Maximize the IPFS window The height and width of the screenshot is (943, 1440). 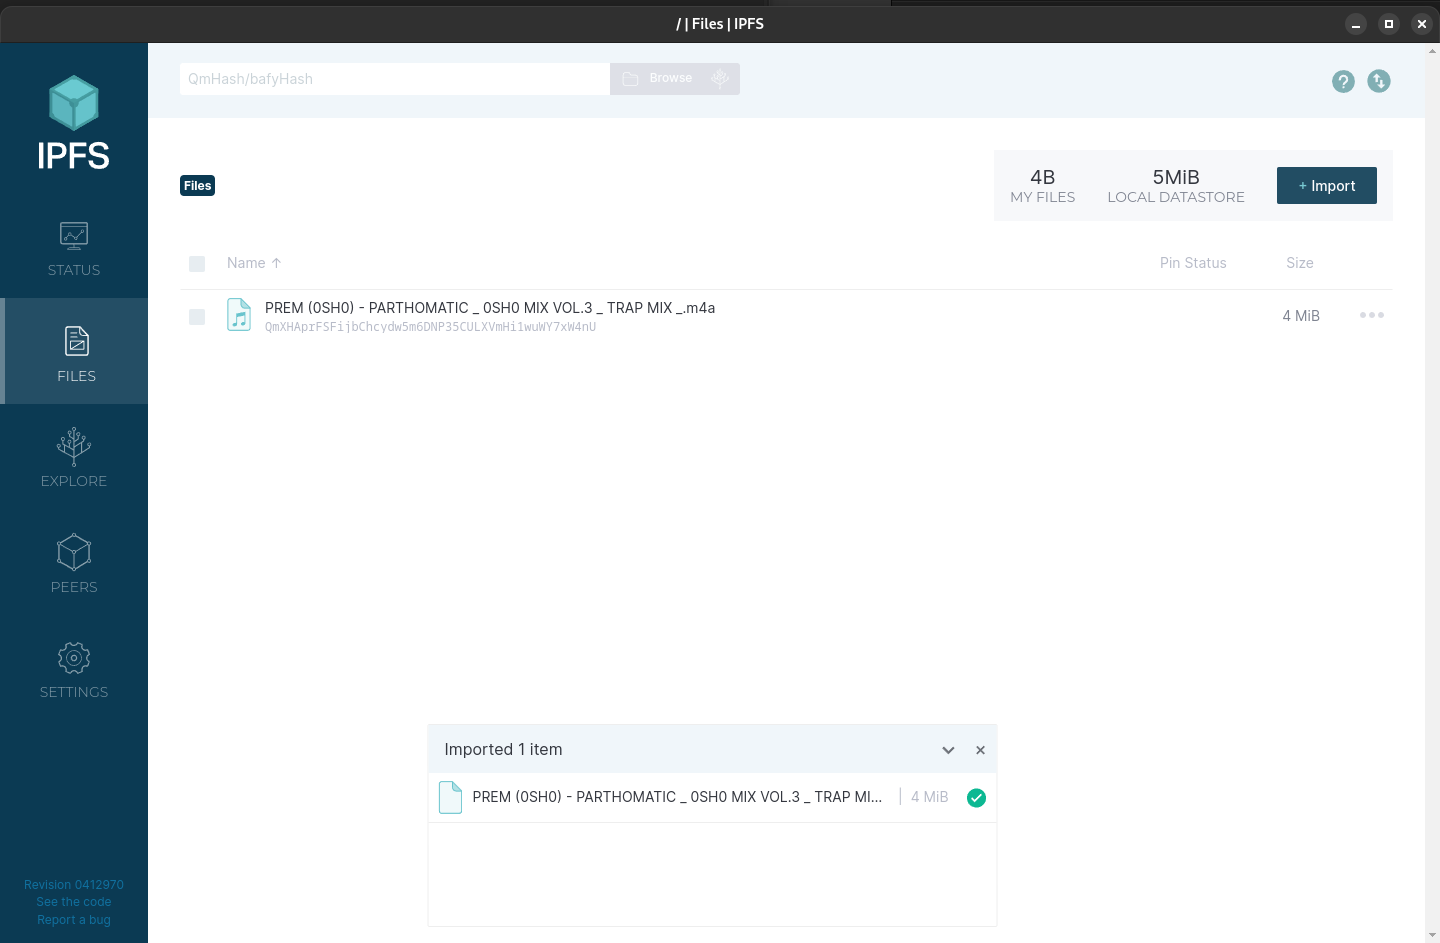(1389, 24)
